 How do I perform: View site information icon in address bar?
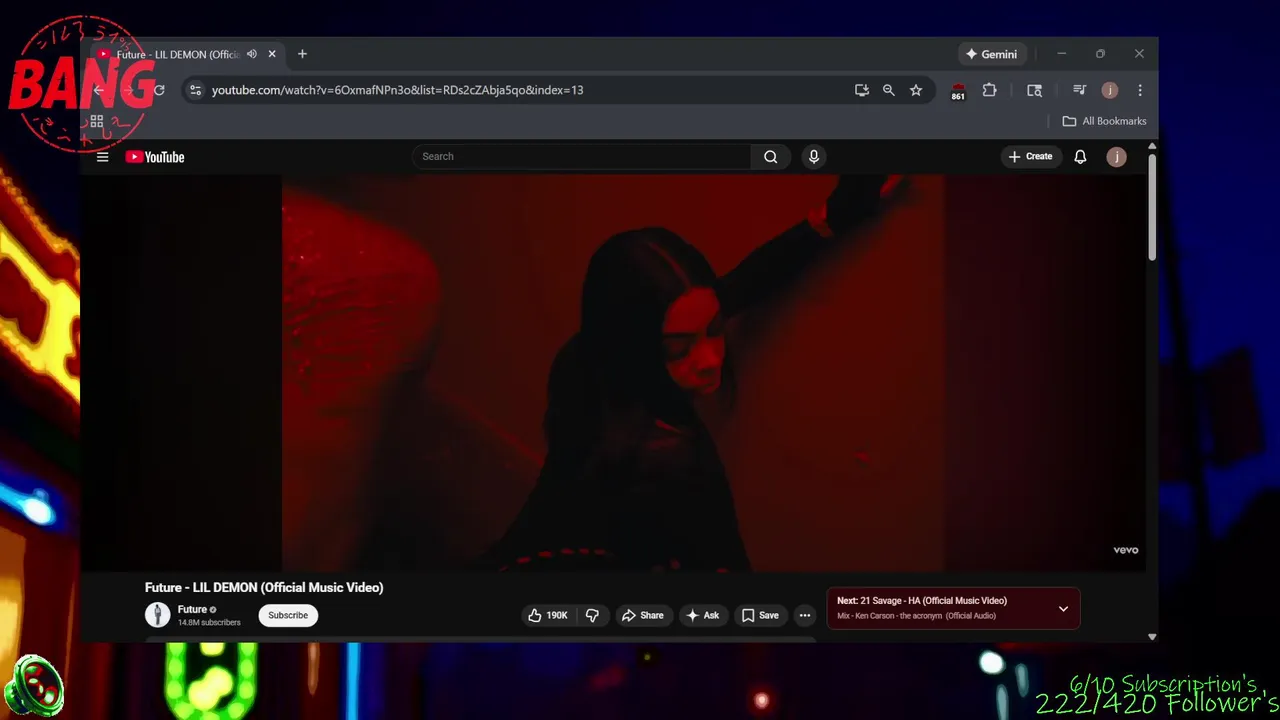[196, 90]
